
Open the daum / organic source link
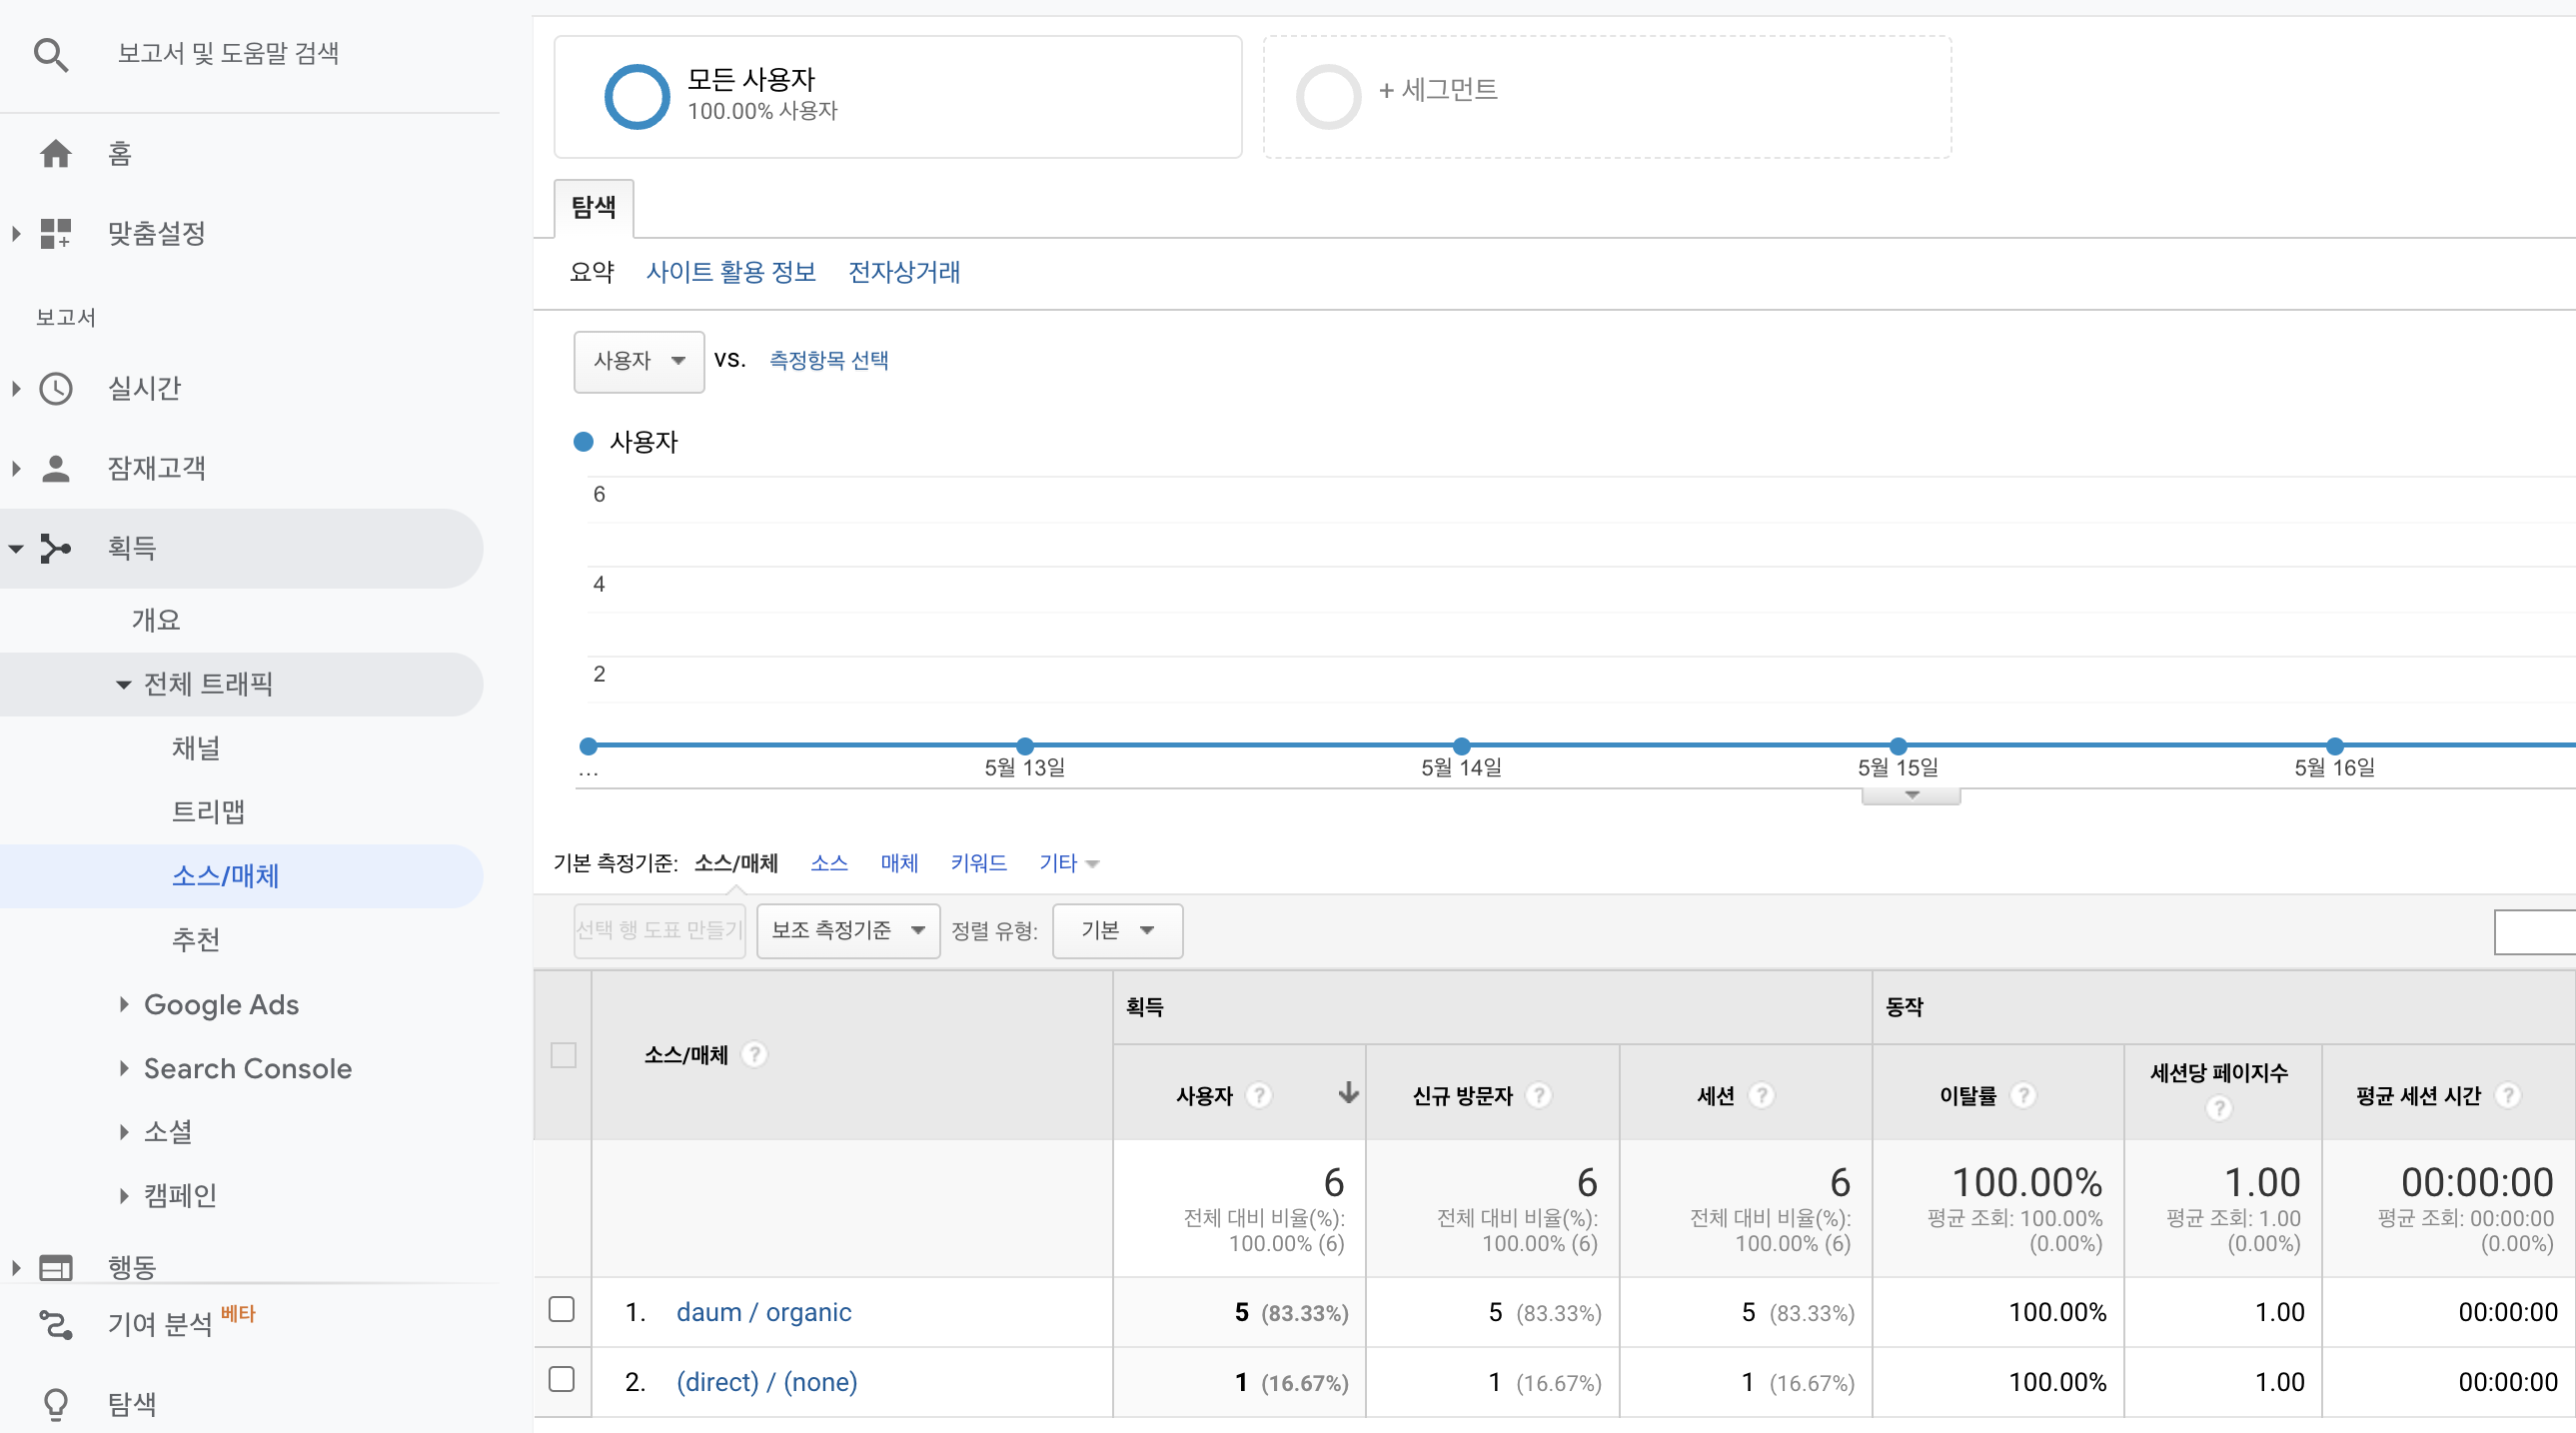(x=763, y=1312)
